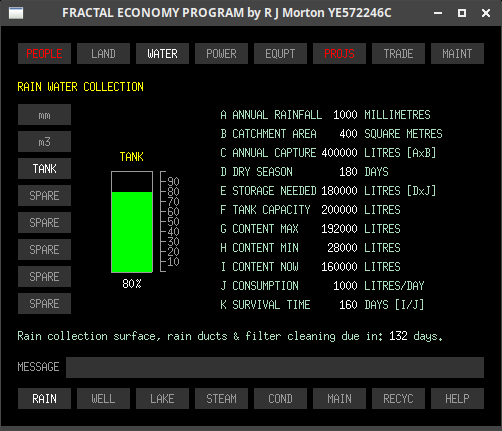This screenshot has width=502, height=431.
Task: Click the CONTENT MAX value 192000
Action: pyautogui.click(x=339, y=229)
